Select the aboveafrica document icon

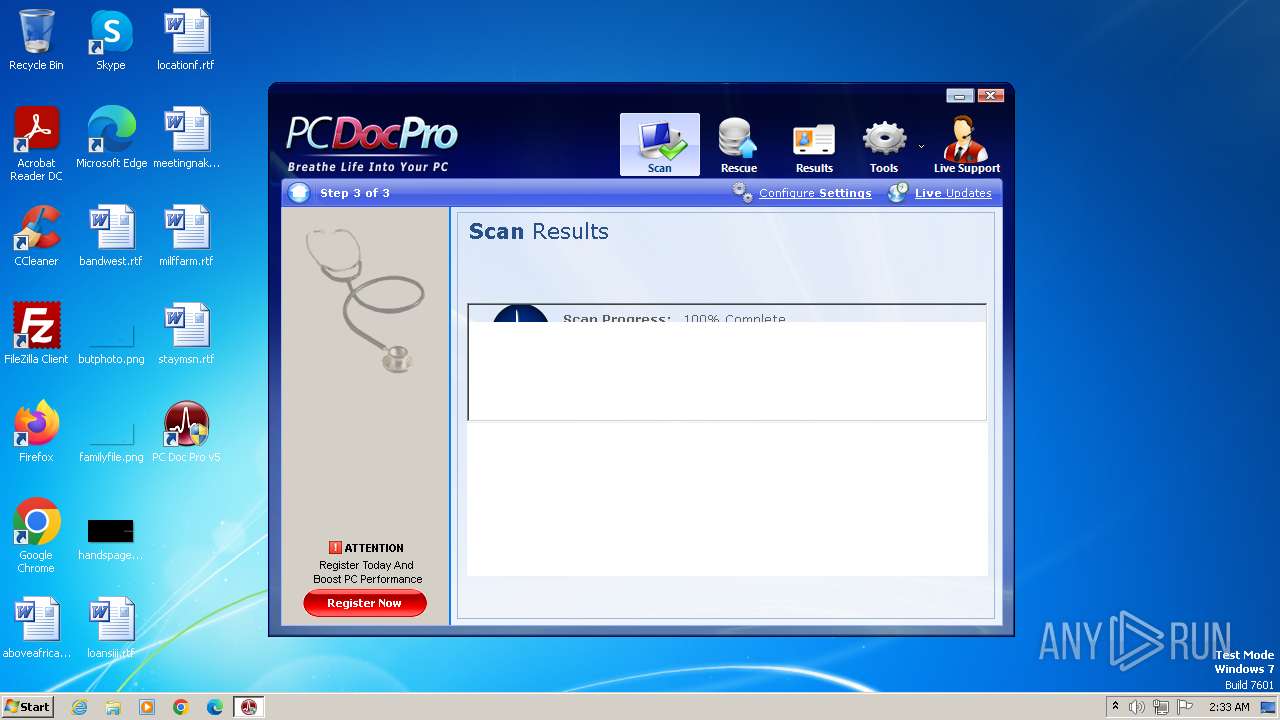click(x=36, y=628)
